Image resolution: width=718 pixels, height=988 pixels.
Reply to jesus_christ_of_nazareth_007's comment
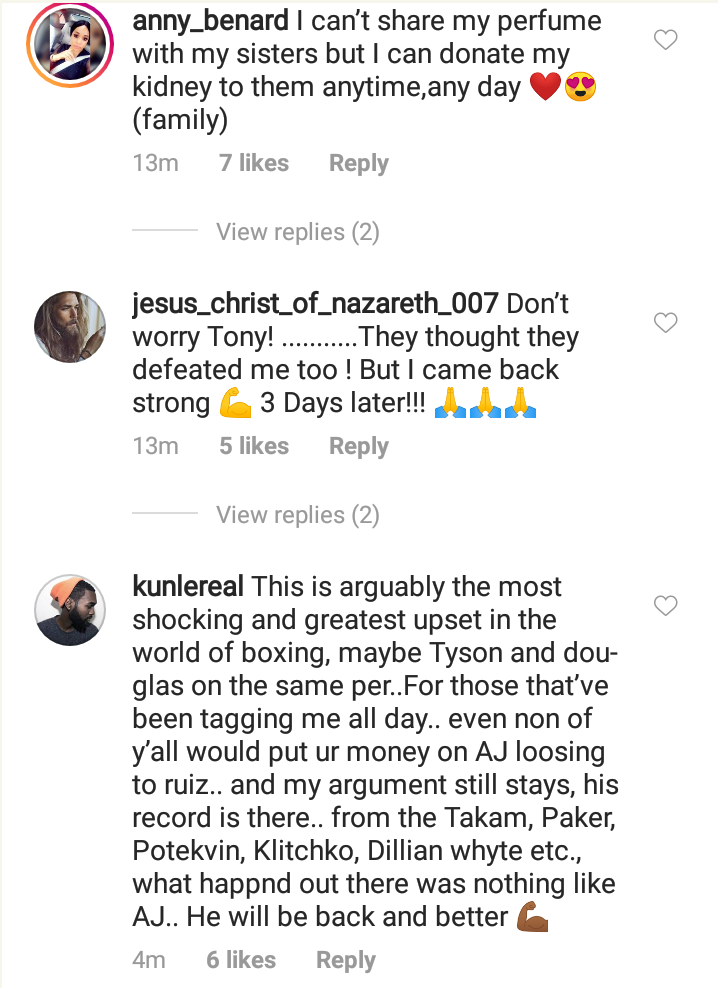358,447
